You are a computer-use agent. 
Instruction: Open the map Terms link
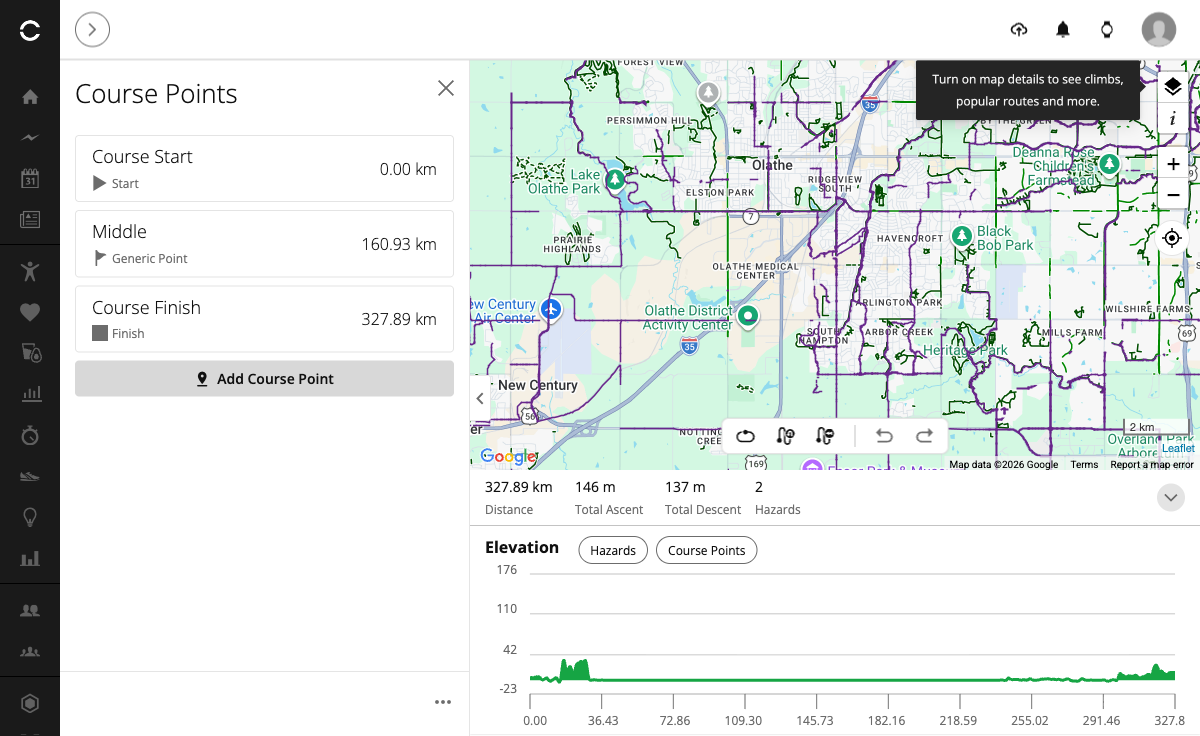1084,464
